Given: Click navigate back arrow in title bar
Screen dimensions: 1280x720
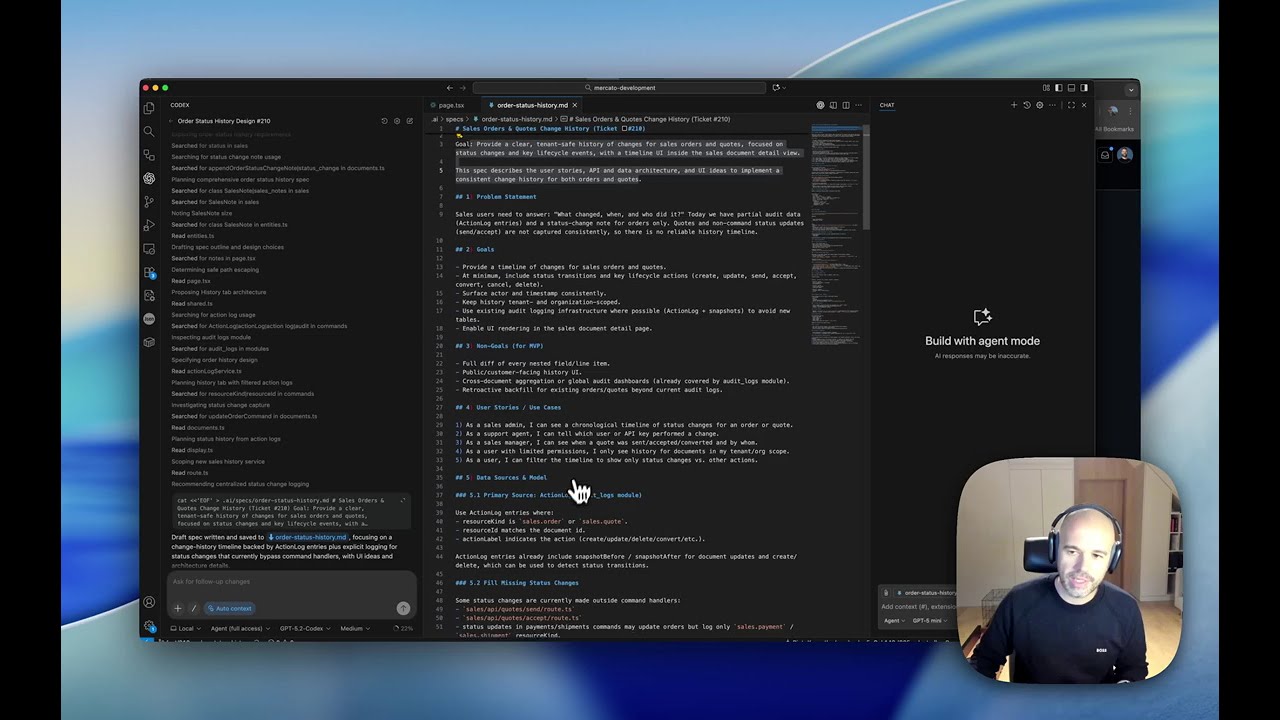Looking at the screenshot, I should pos(450,88).
